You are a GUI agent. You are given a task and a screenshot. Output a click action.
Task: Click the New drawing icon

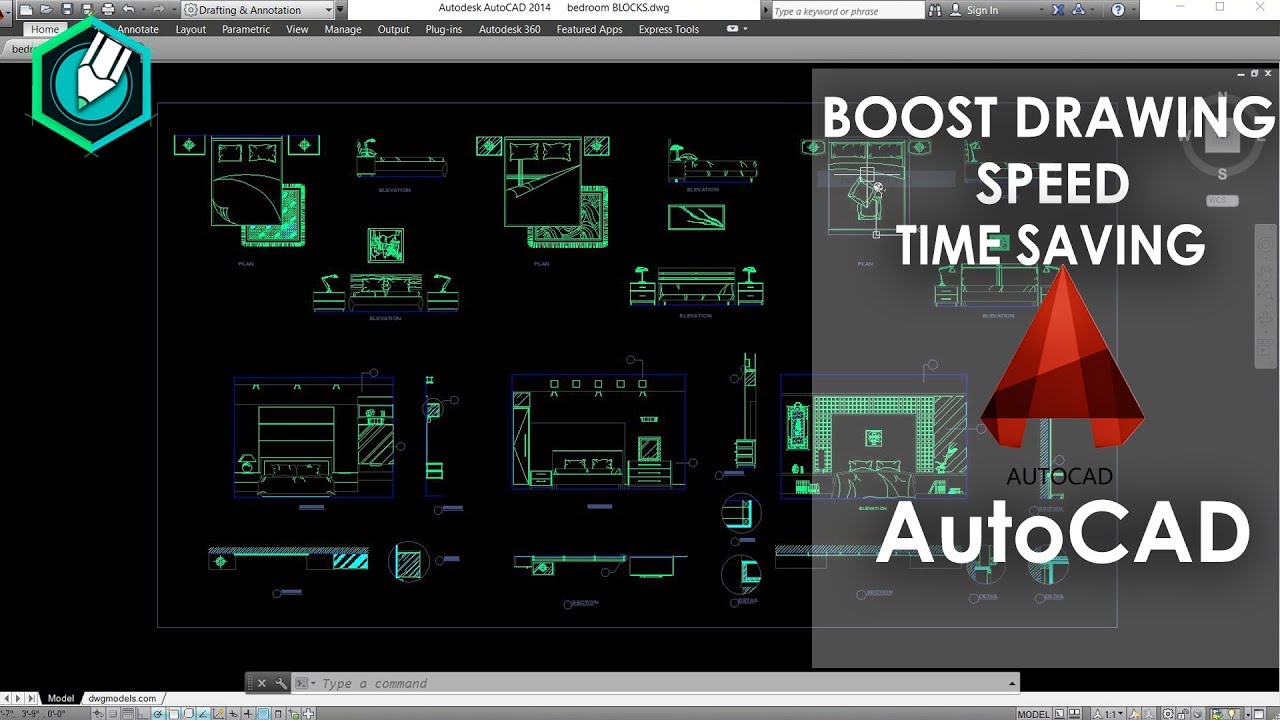(x=27, y=9)
